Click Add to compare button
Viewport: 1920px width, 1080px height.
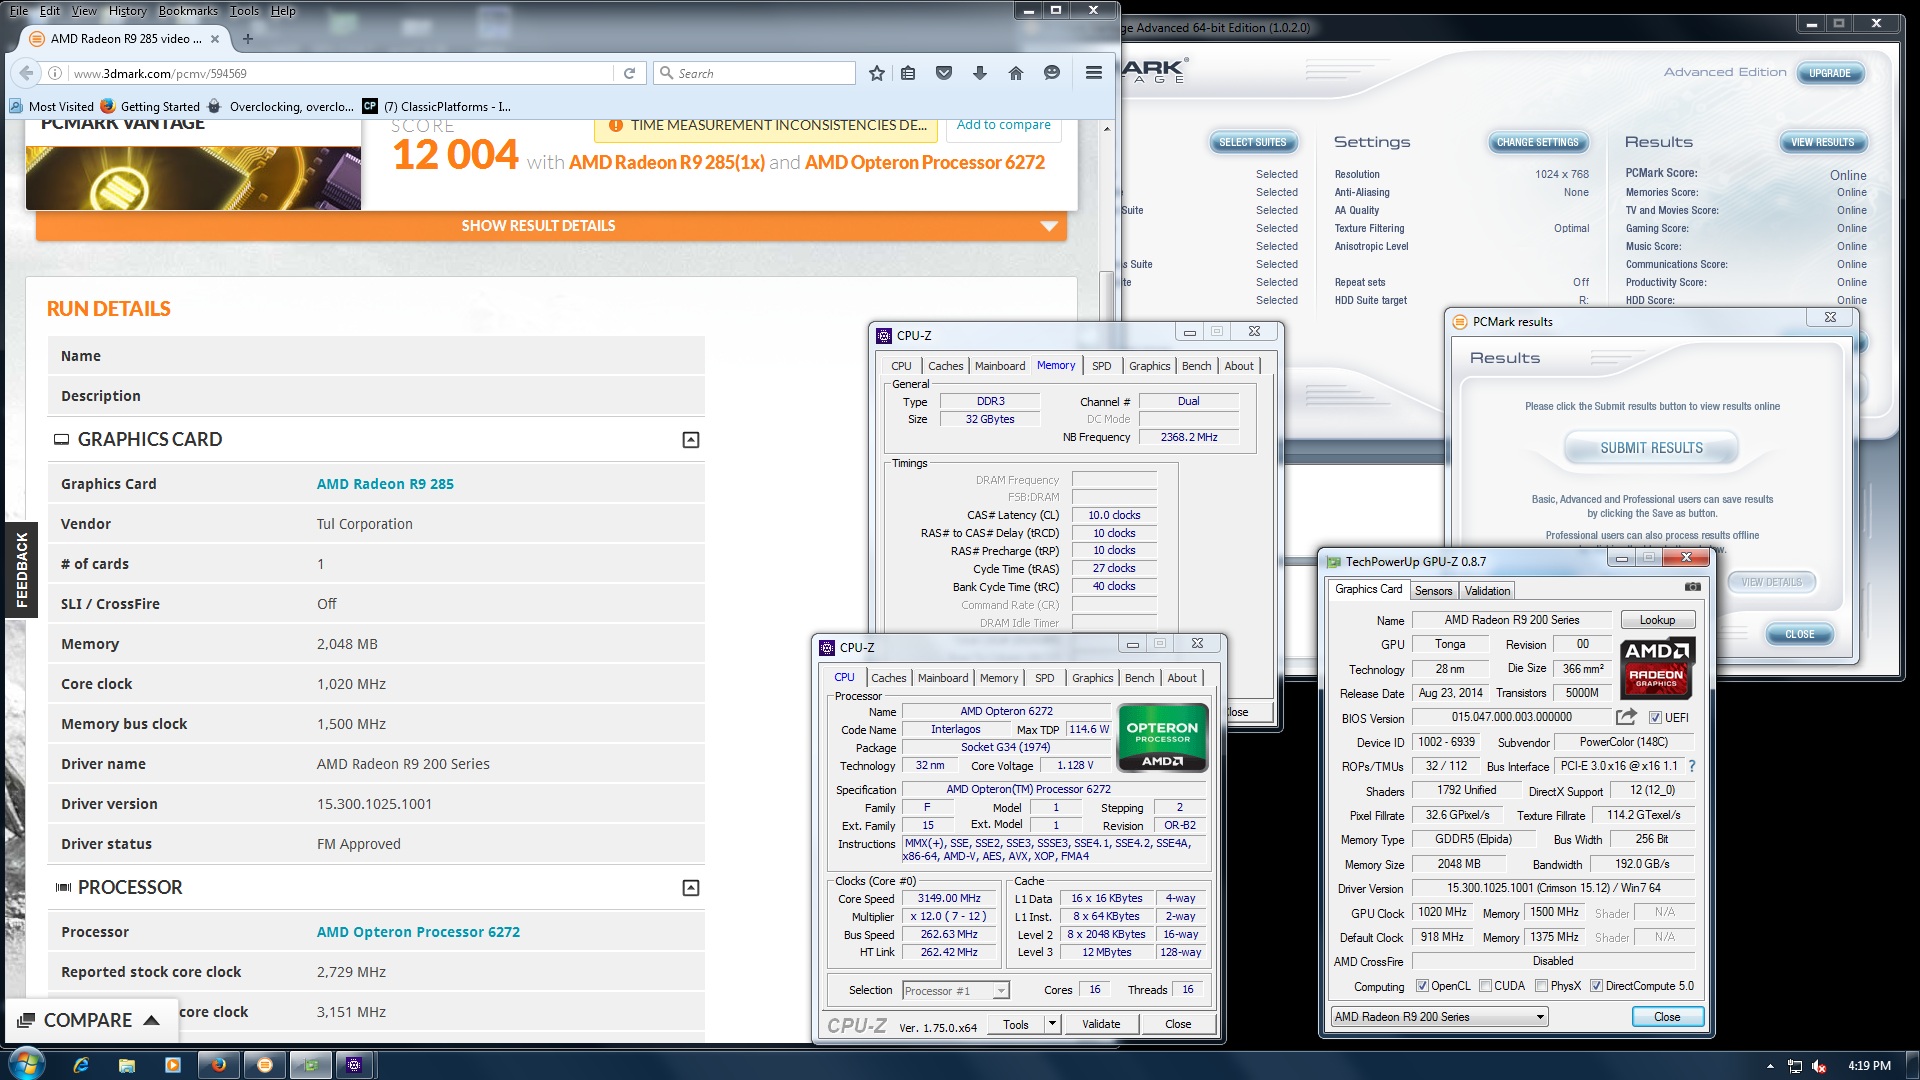(1003, 125)
